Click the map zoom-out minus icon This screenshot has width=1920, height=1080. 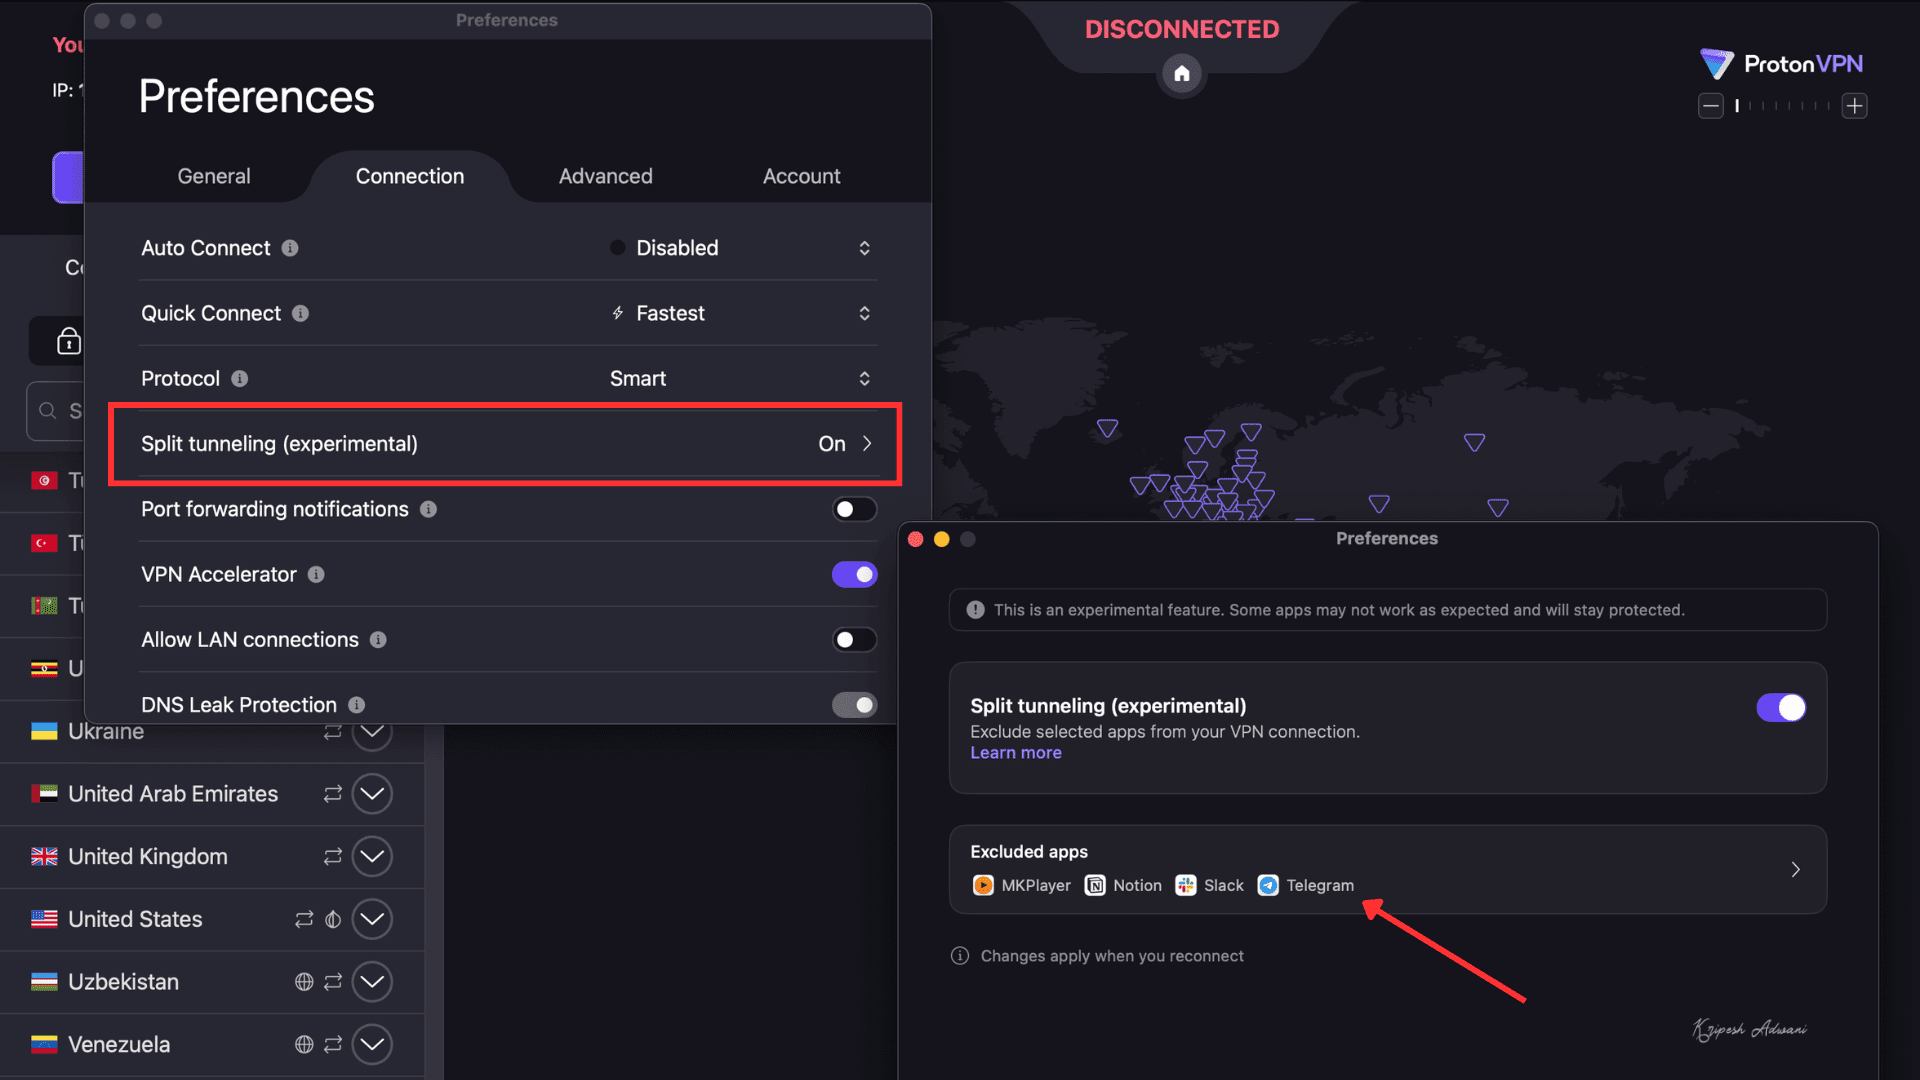[1711, 106]
